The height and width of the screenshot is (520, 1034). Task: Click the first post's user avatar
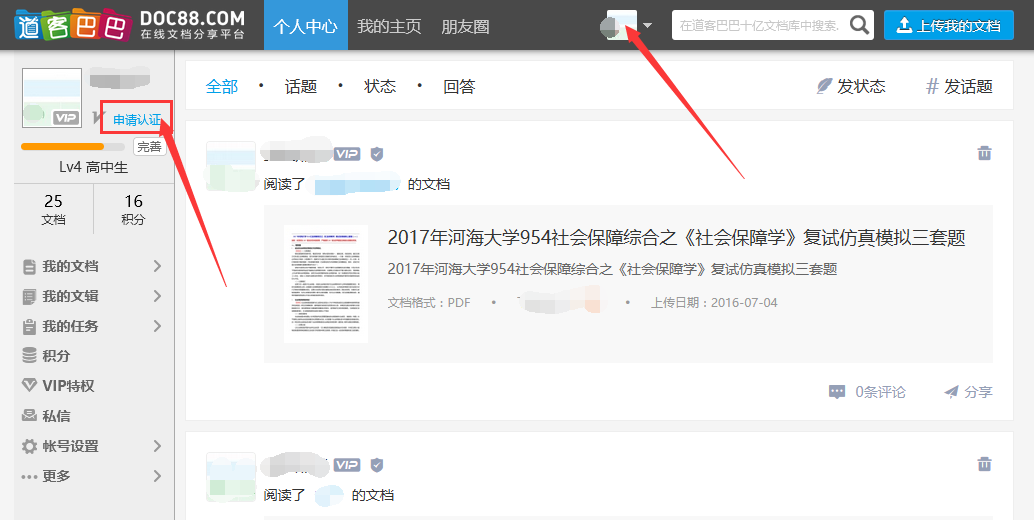pos(231,166)
